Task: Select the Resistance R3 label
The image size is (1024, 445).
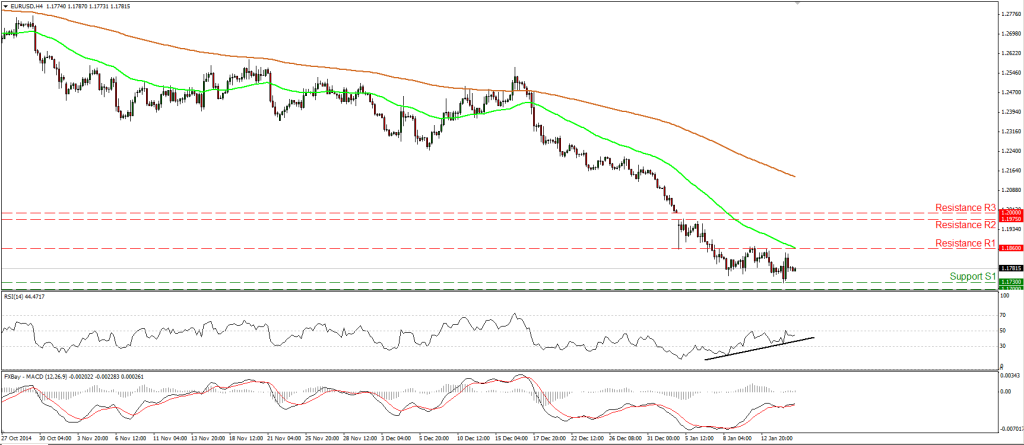Action: pyautogui.click(x=965, y=207)
